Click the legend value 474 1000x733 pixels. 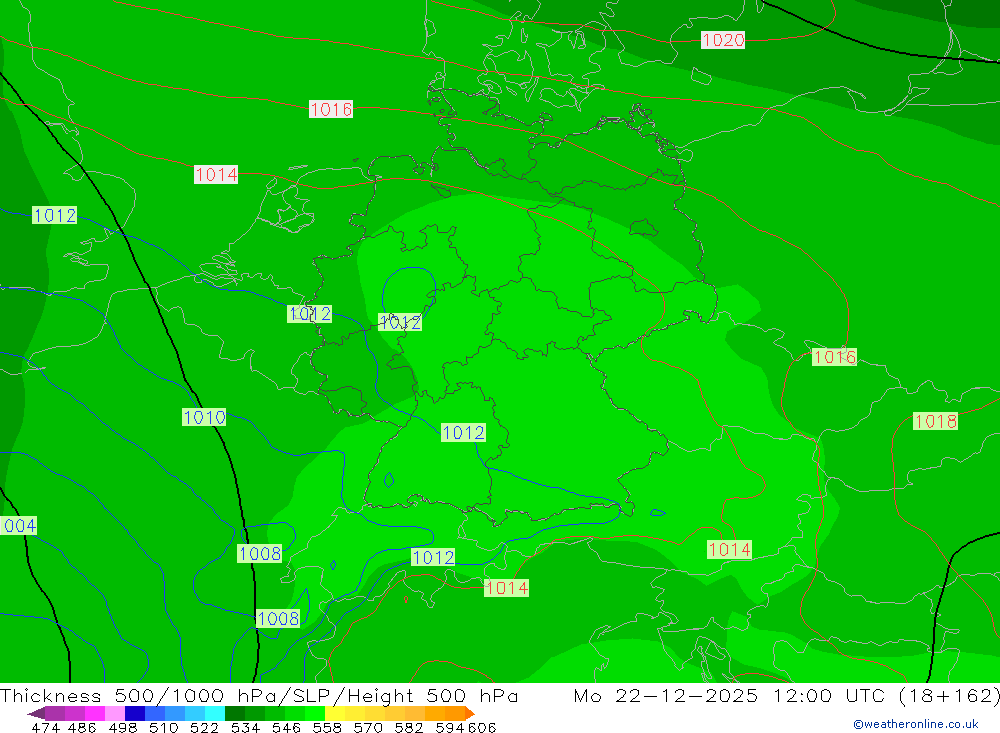click(45, 728)
